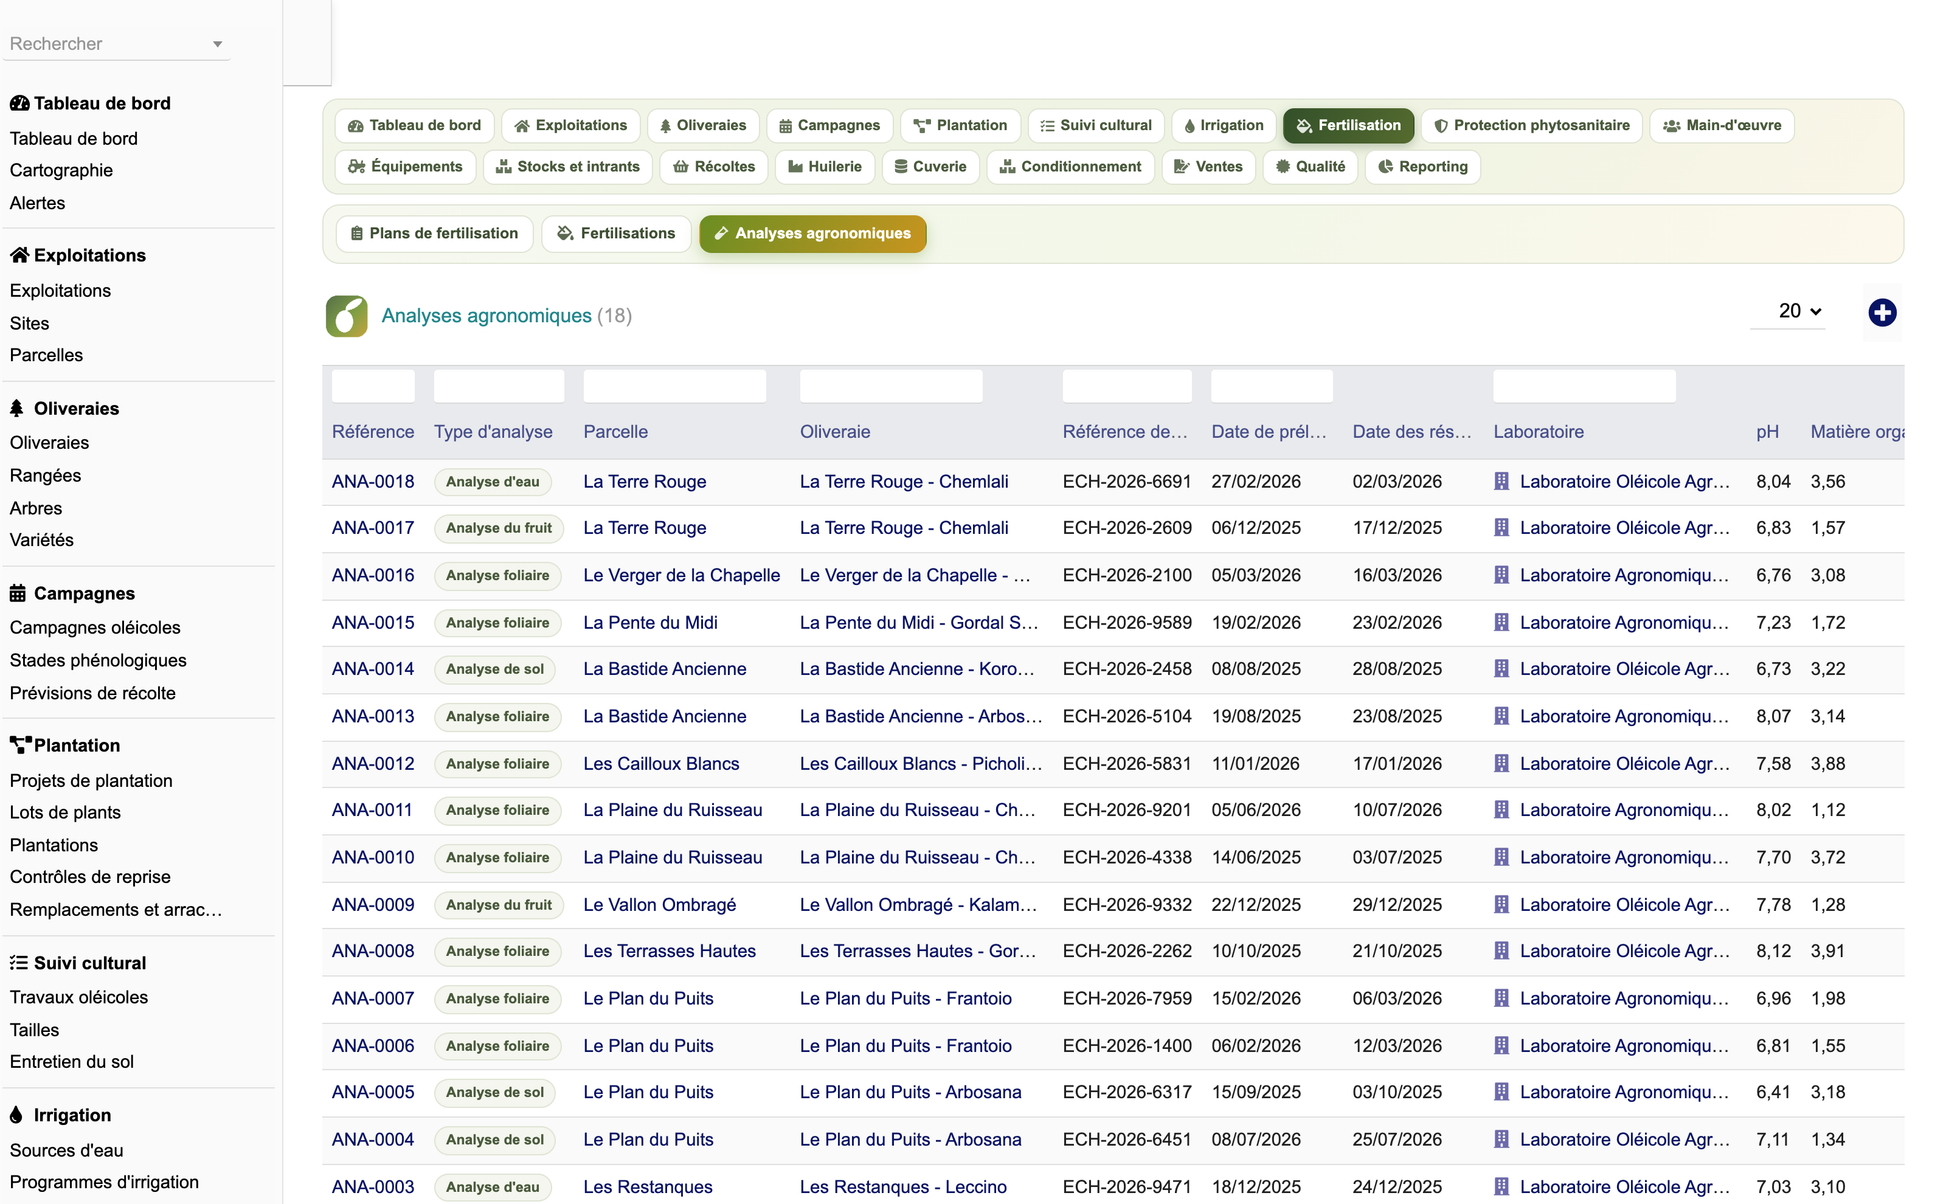Screen dimensions: 1946x1204
Task: Click the green olive Analyses agronomiques icon
Action: [x=347, y=316]
